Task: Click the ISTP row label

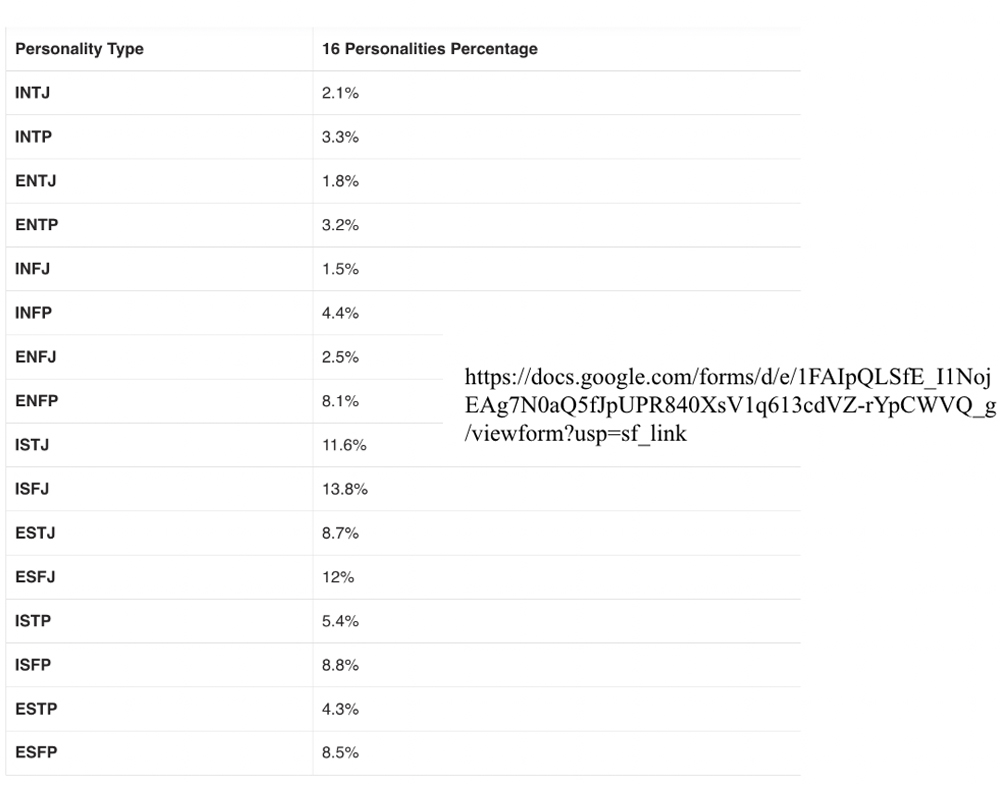Action: [x=33, y=621]
